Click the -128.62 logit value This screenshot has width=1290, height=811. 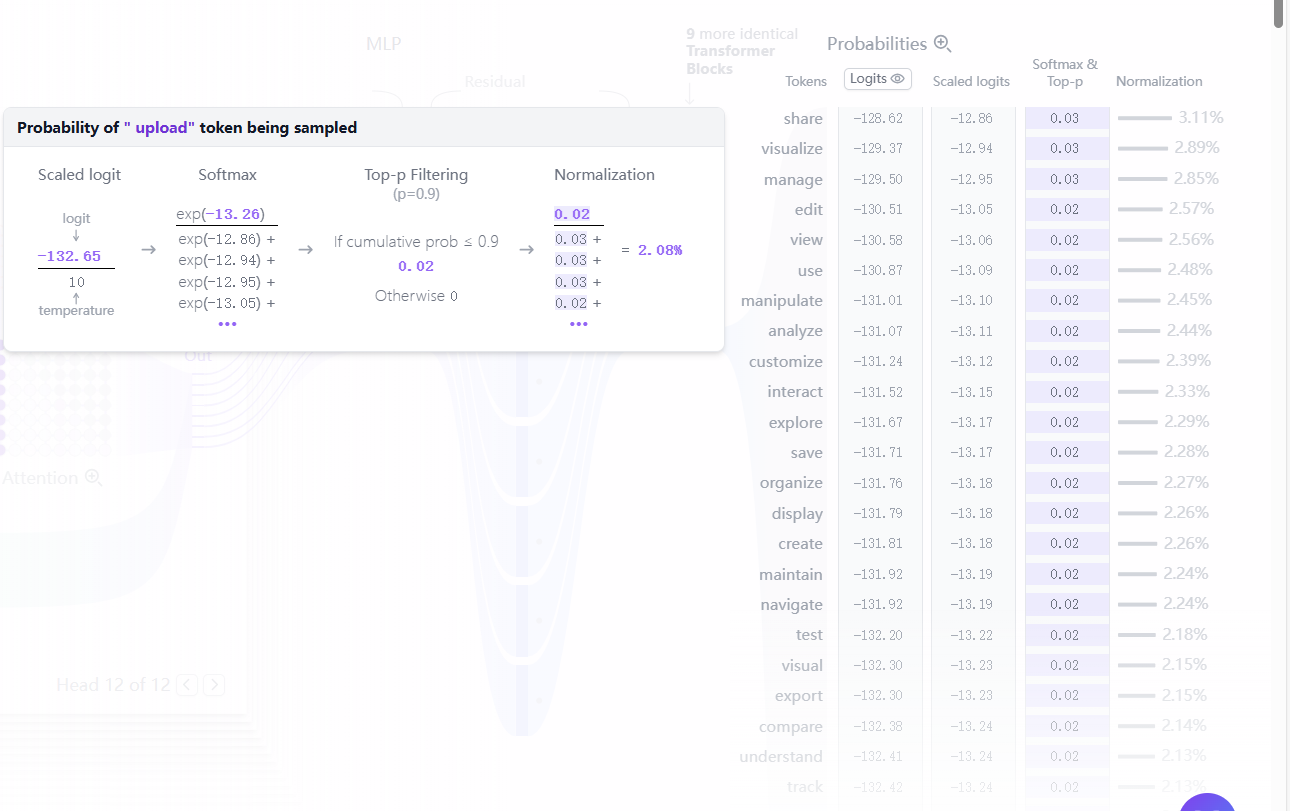click(878, 118)
